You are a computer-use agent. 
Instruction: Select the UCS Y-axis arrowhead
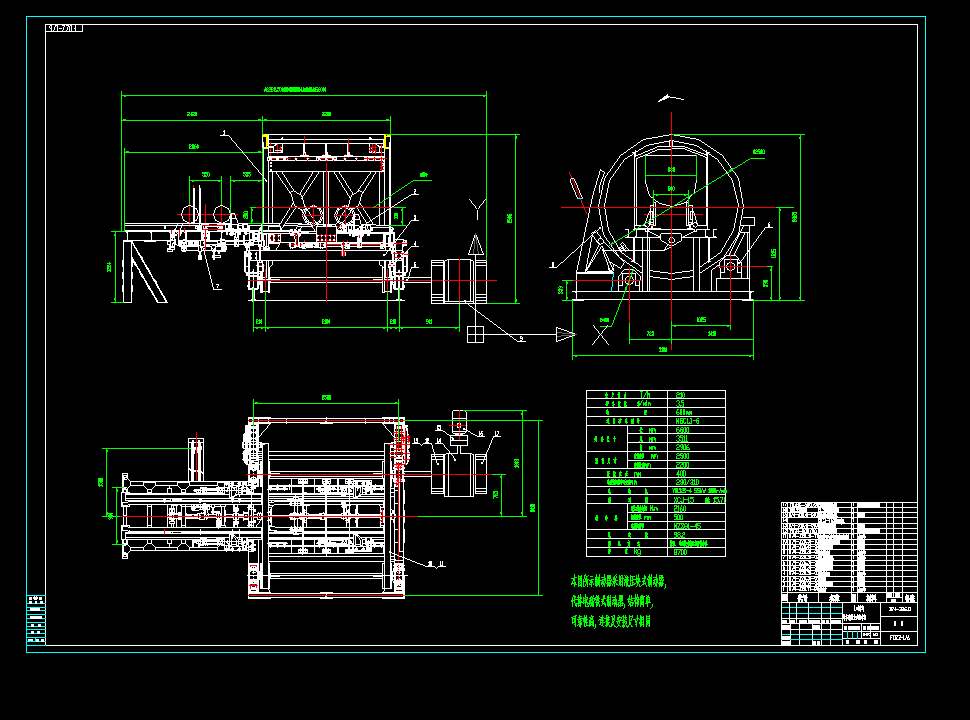coord(476,244)
